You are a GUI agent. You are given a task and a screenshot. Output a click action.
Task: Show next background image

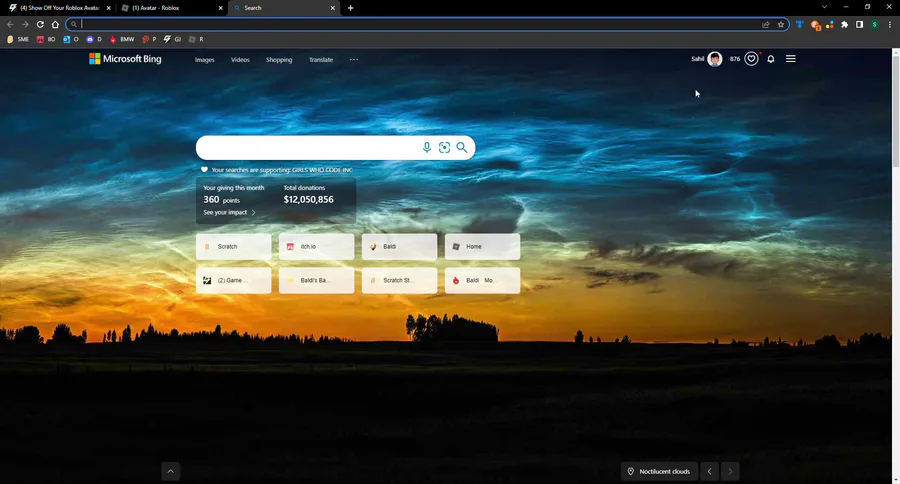(730, 471)
